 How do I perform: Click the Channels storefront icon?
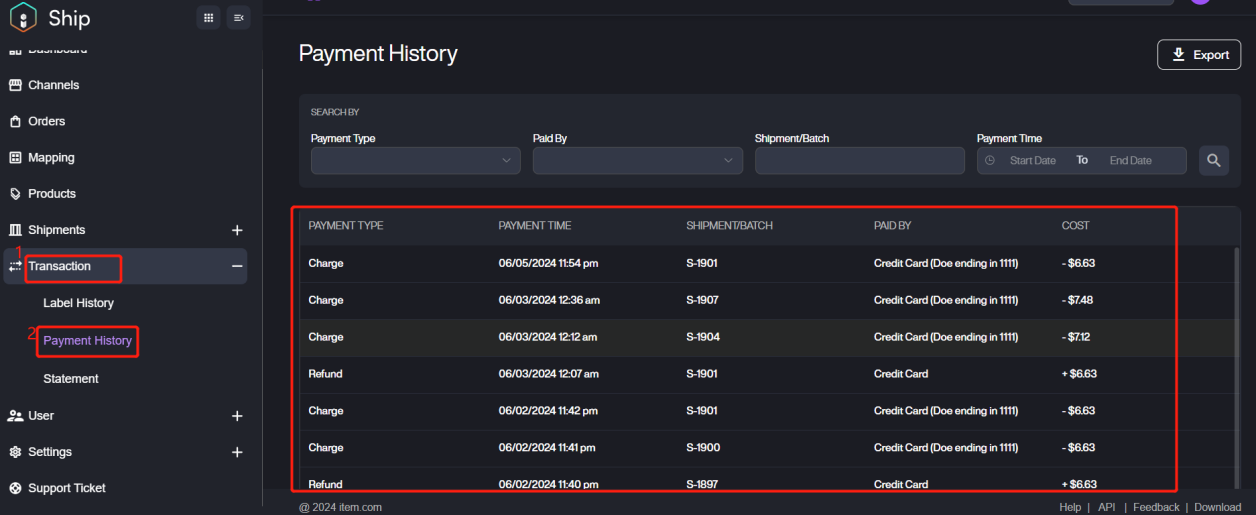15,85
